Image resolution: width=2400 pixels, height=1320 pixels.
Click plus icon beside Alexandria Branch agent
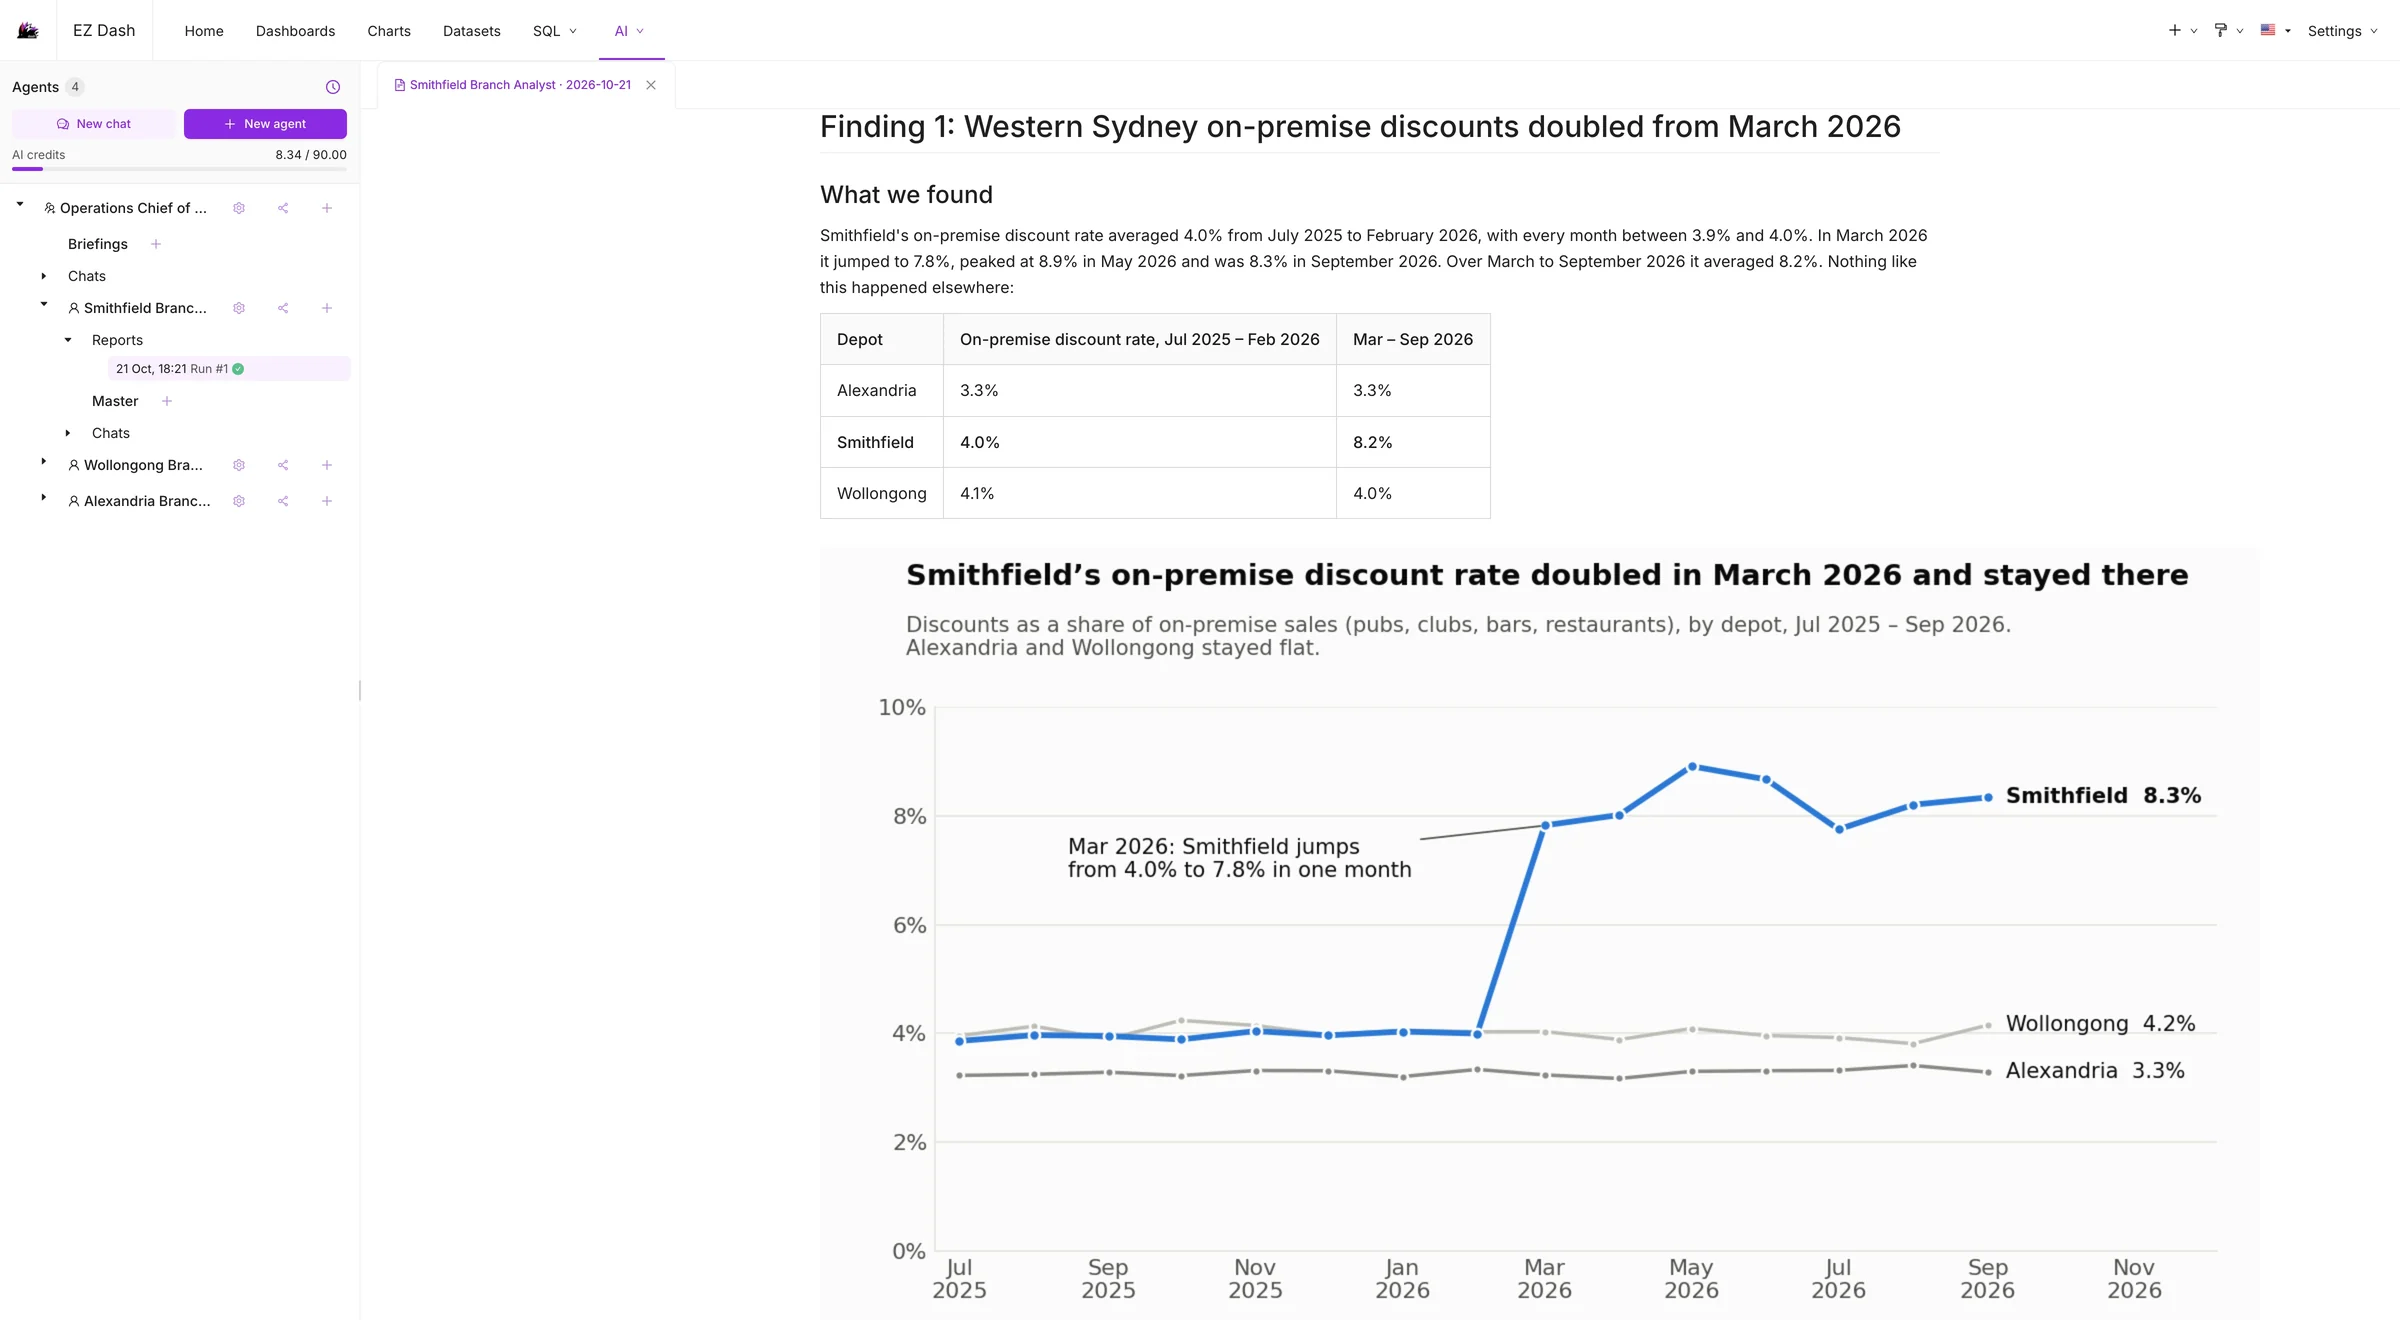point(327,501)
